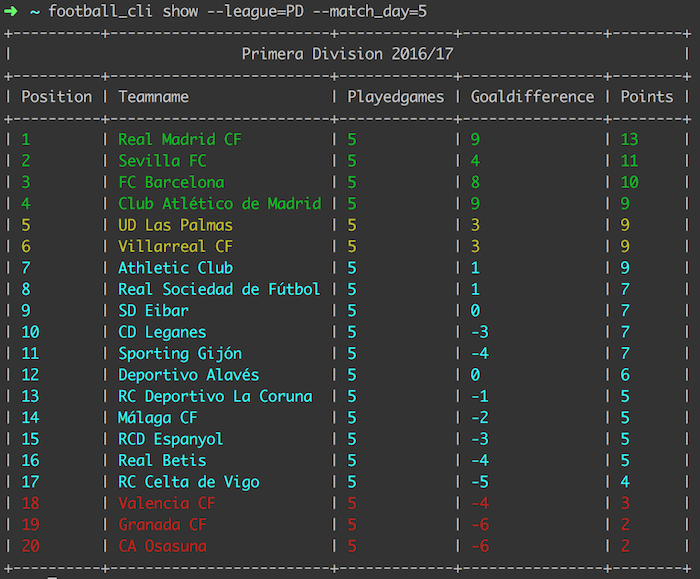Select the Real Madrid CF team name

click(180, 139)
